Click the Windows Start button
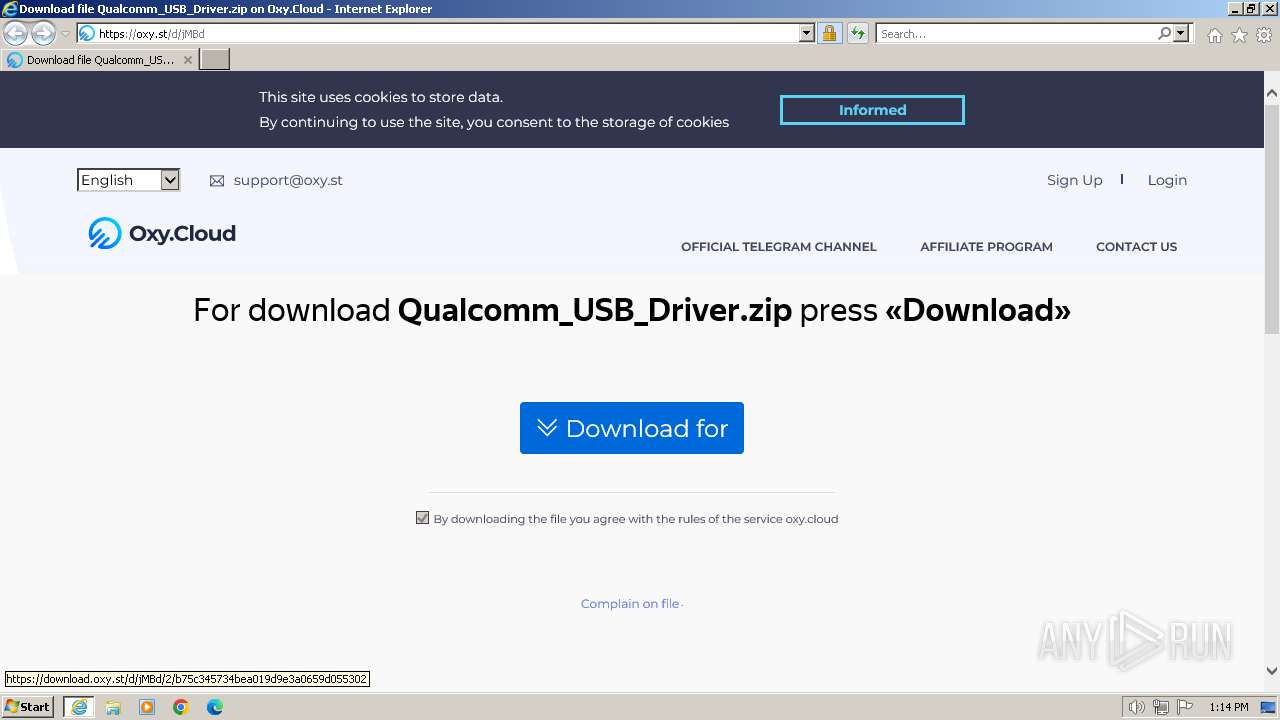Image resolution: width=1280 pixels, height=720 pixels. point(28,707)
